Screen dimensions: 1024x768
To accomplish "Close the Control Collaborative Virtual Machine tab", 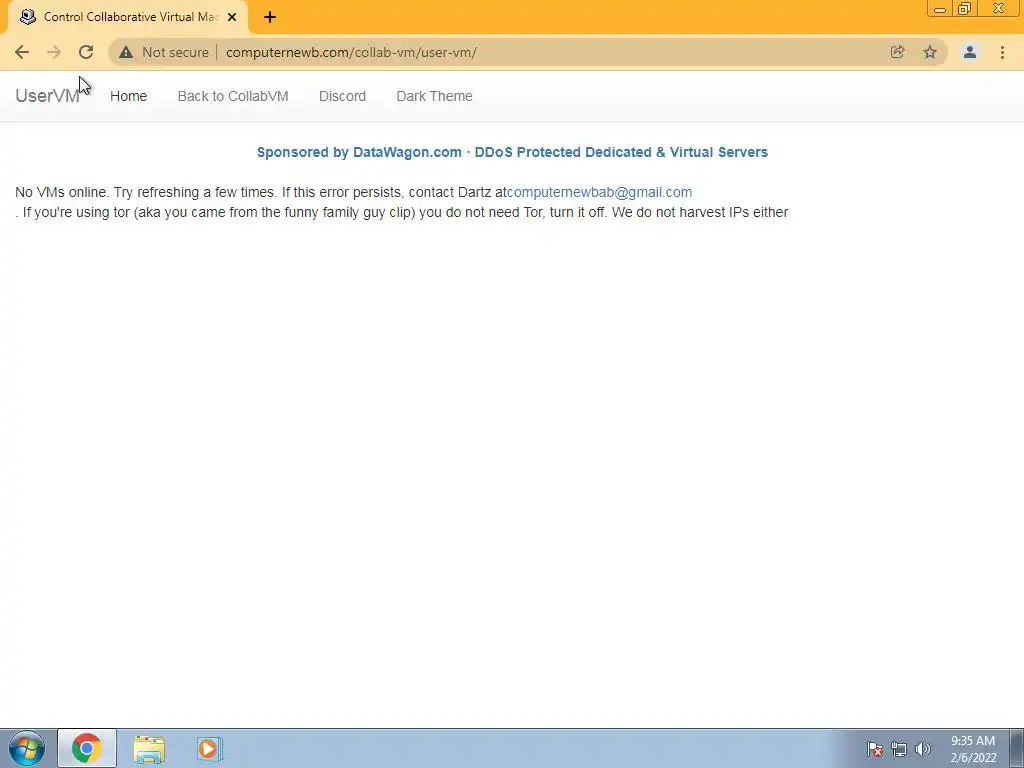I will tap(232, 17).
